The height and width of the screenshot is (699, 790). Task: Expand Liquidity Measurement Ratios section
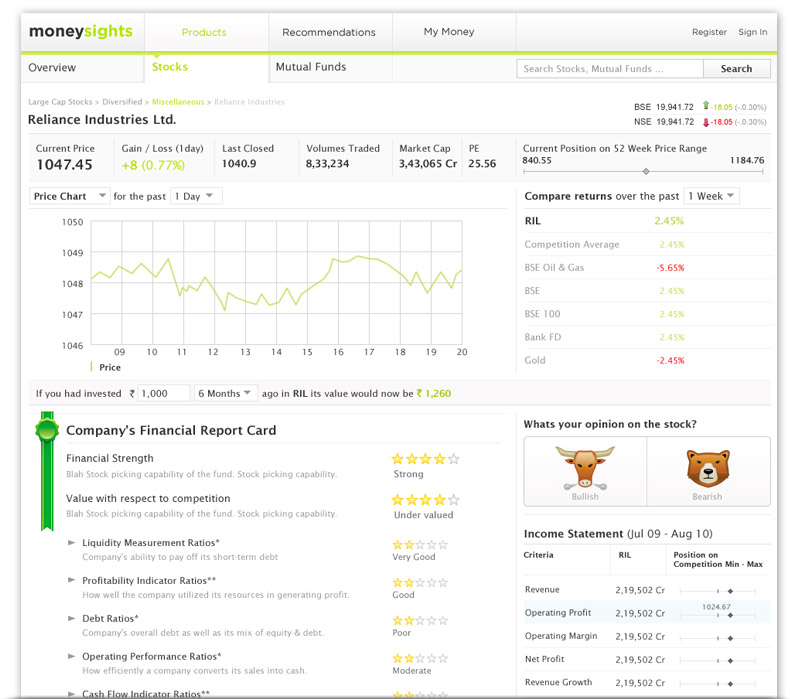click(72, 542)
